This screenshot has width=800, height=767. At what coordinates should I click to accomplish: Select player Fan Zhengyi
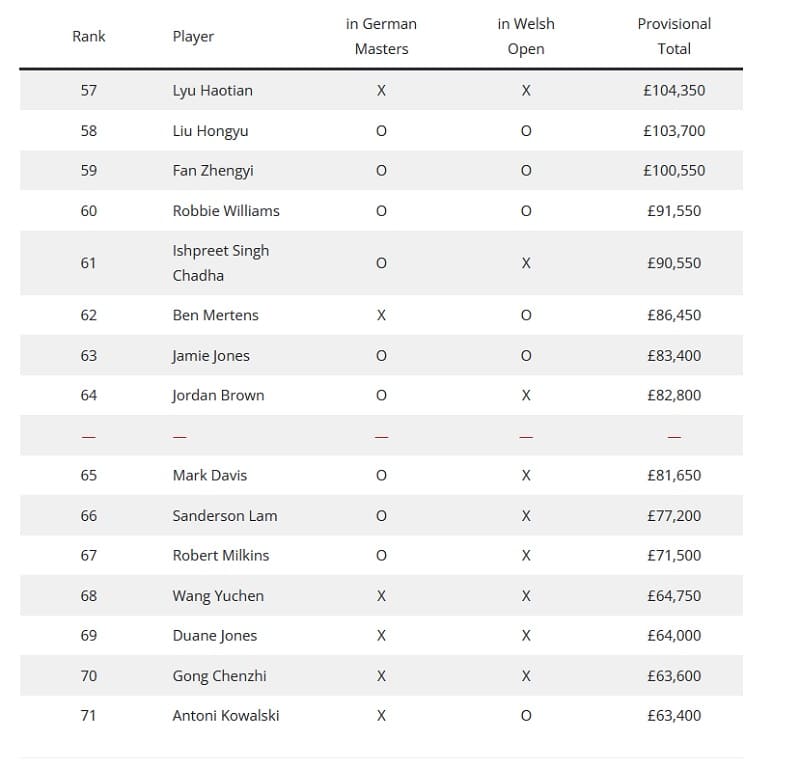pyautogui.click(x=213, y=170)
